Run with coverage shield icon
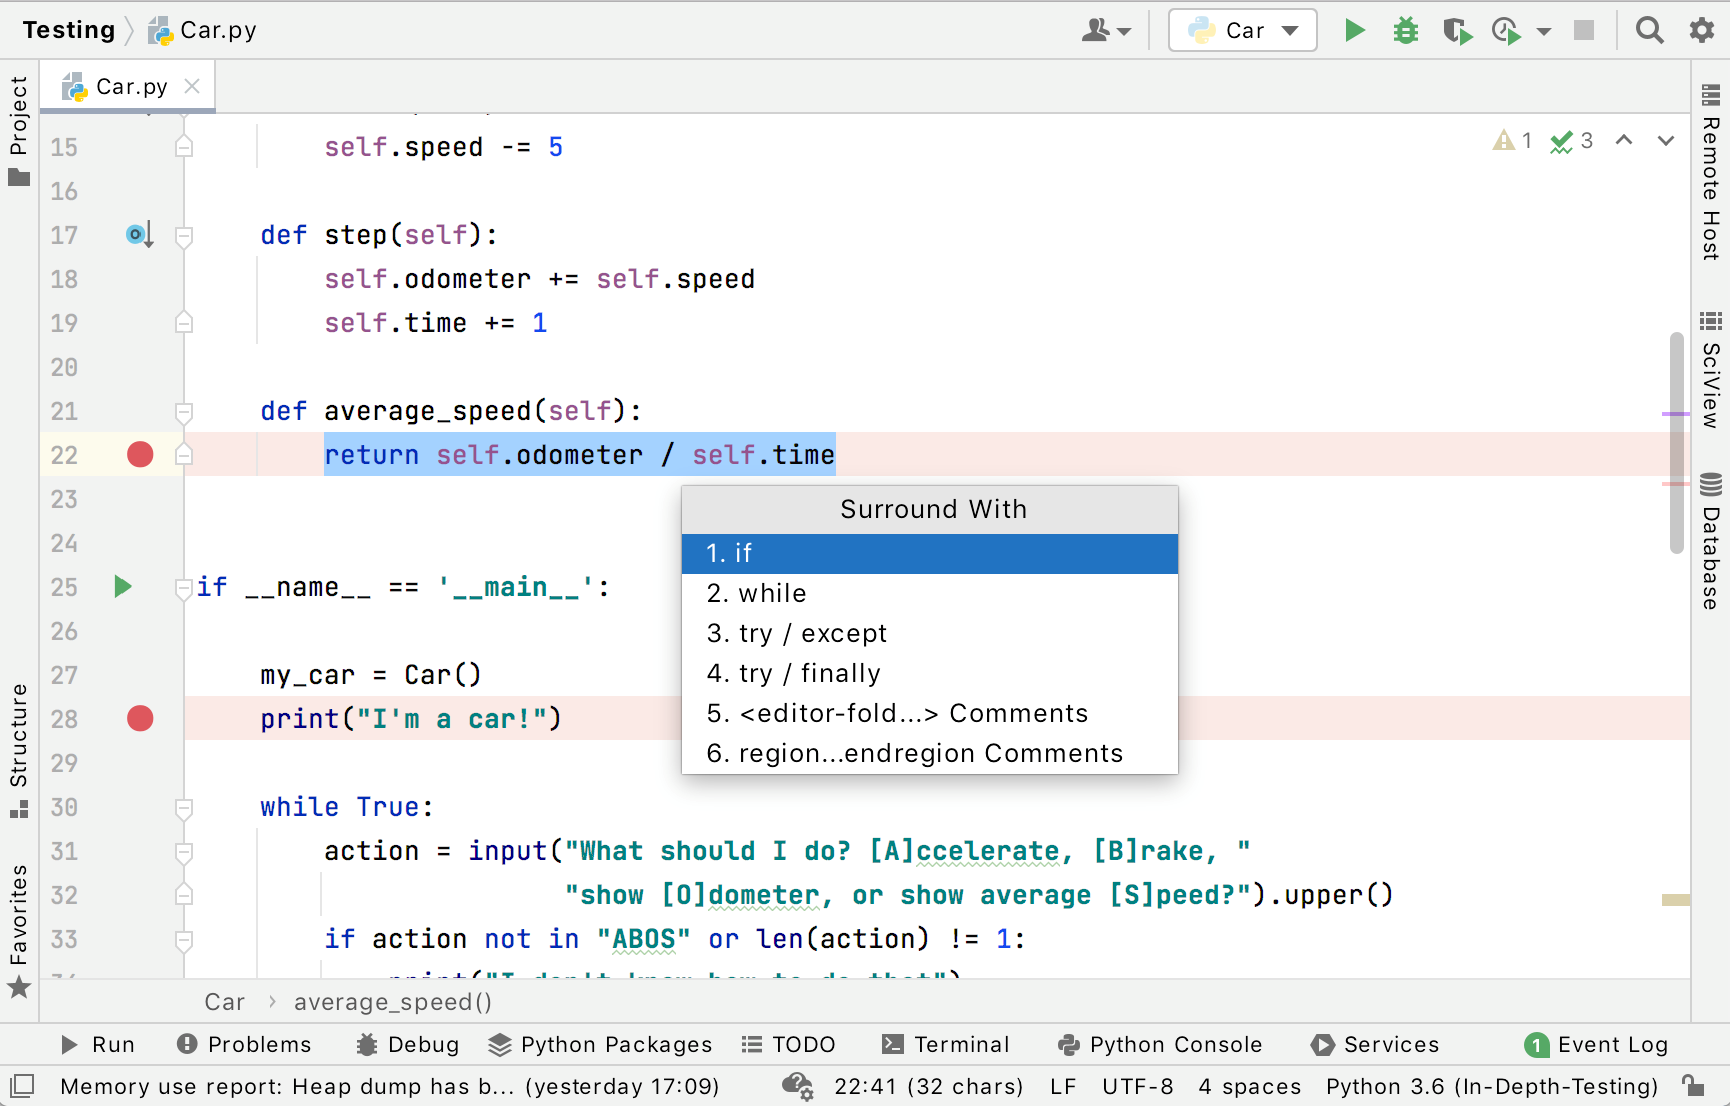The width and height of the screenshot is (1730, 1106). [1457, 31]
